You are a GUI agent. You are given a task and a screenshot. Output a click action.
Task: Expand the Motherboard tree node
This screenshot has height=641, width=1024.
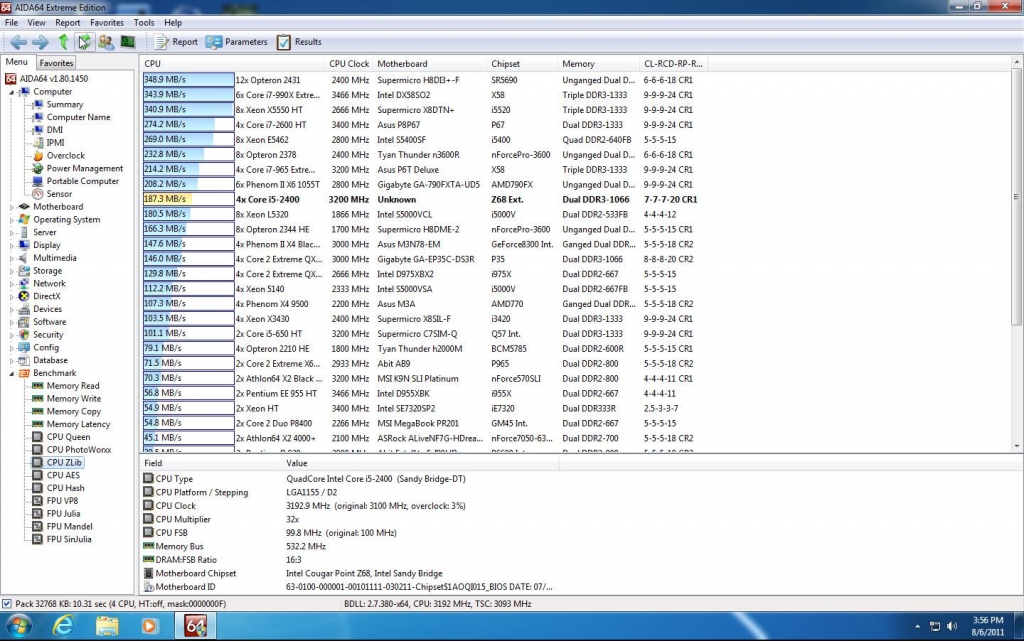pyautogui.click(x=13, y=207)
